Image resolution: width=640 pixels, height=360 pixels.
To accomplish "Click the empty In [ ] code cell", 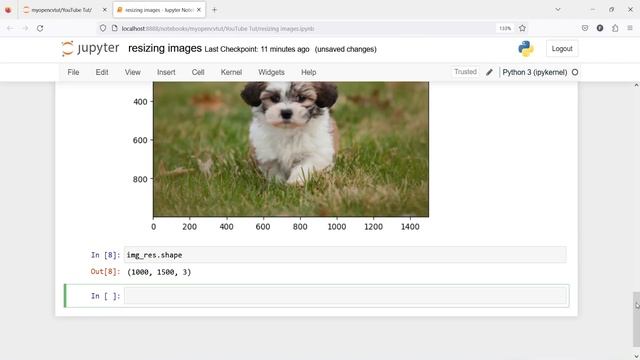I will [345, 296].
